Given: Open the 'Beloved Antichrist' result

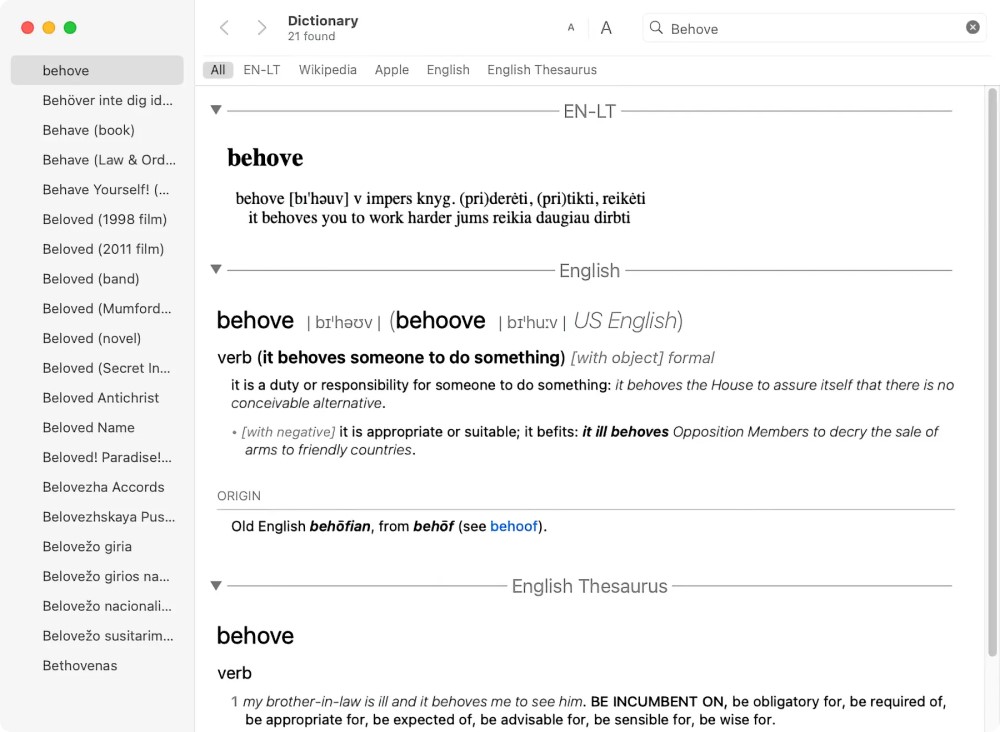Looking at the screenshot, I should click(x=97, y=398).
